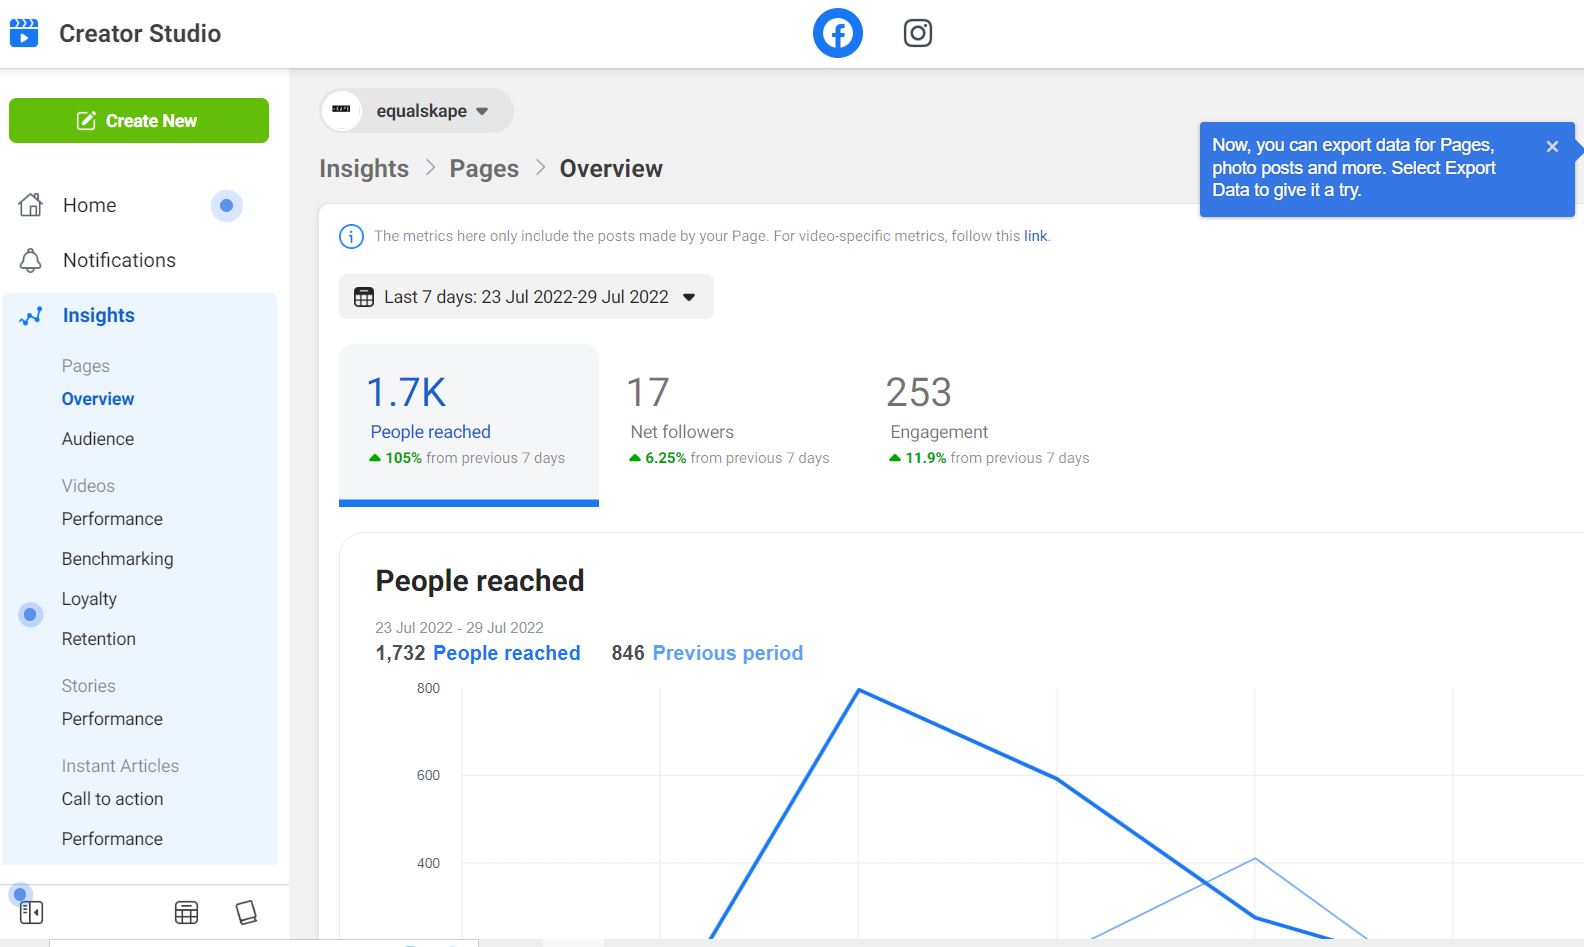This screenshot has width=1584, height=947.
Task: Click the Creator Studio logo icon
Action: tap(24, 33)
